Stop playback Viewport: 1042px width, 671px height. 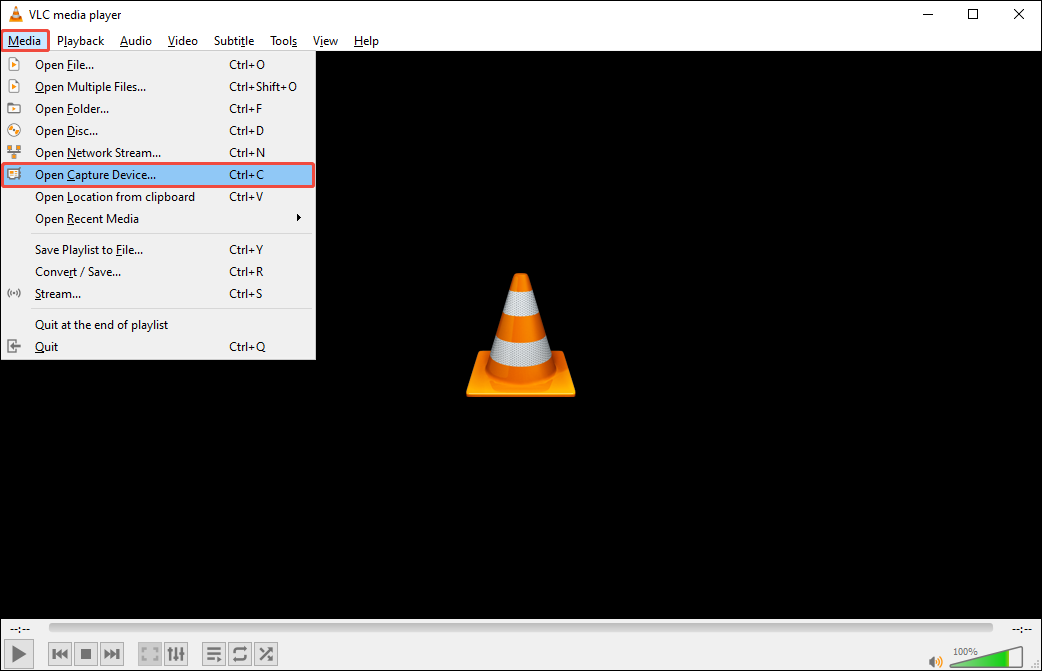(85, 654)
